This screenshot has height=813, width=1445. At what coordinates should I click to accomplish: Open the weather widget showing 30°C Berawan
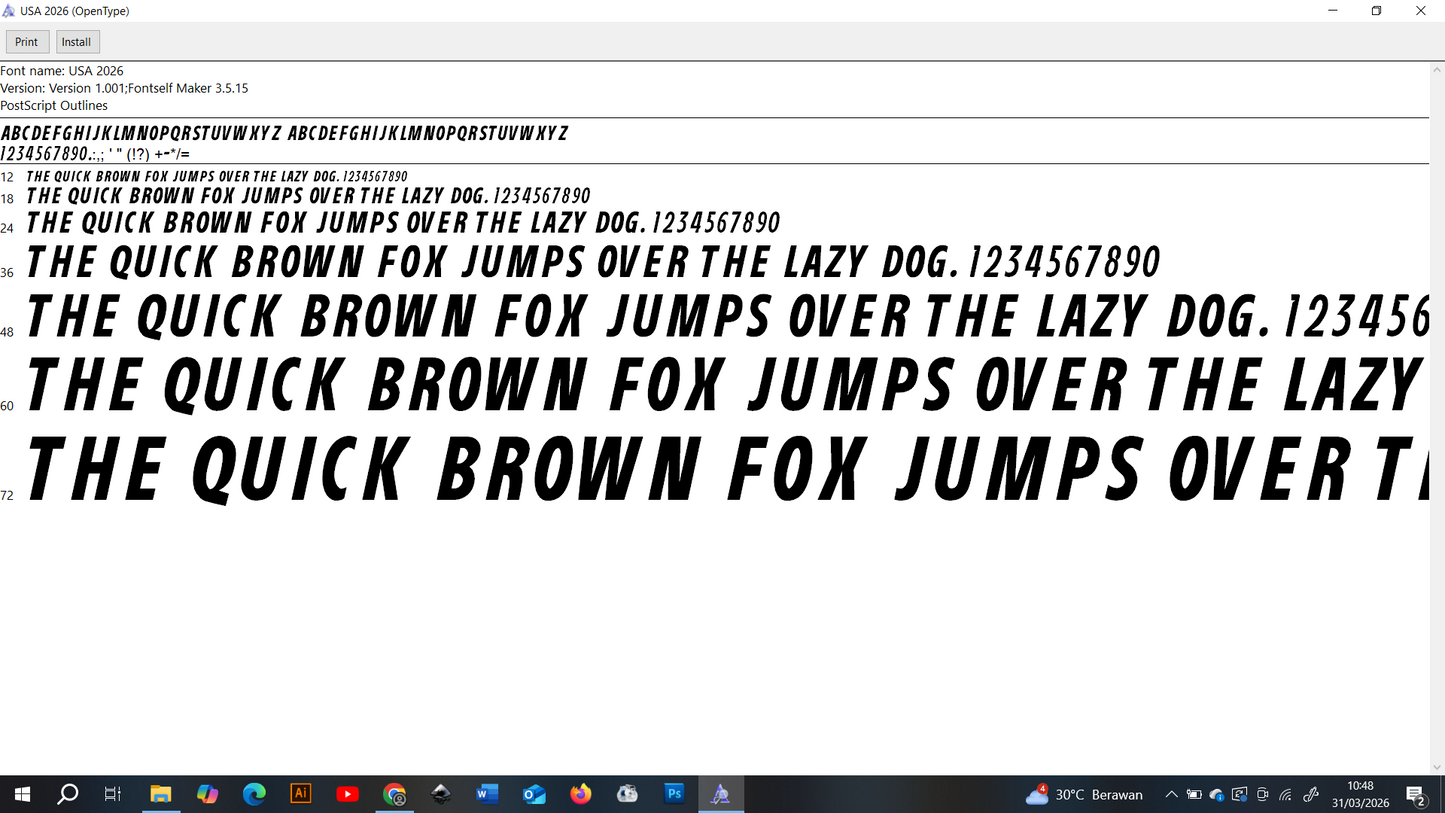pos(1084,795)
